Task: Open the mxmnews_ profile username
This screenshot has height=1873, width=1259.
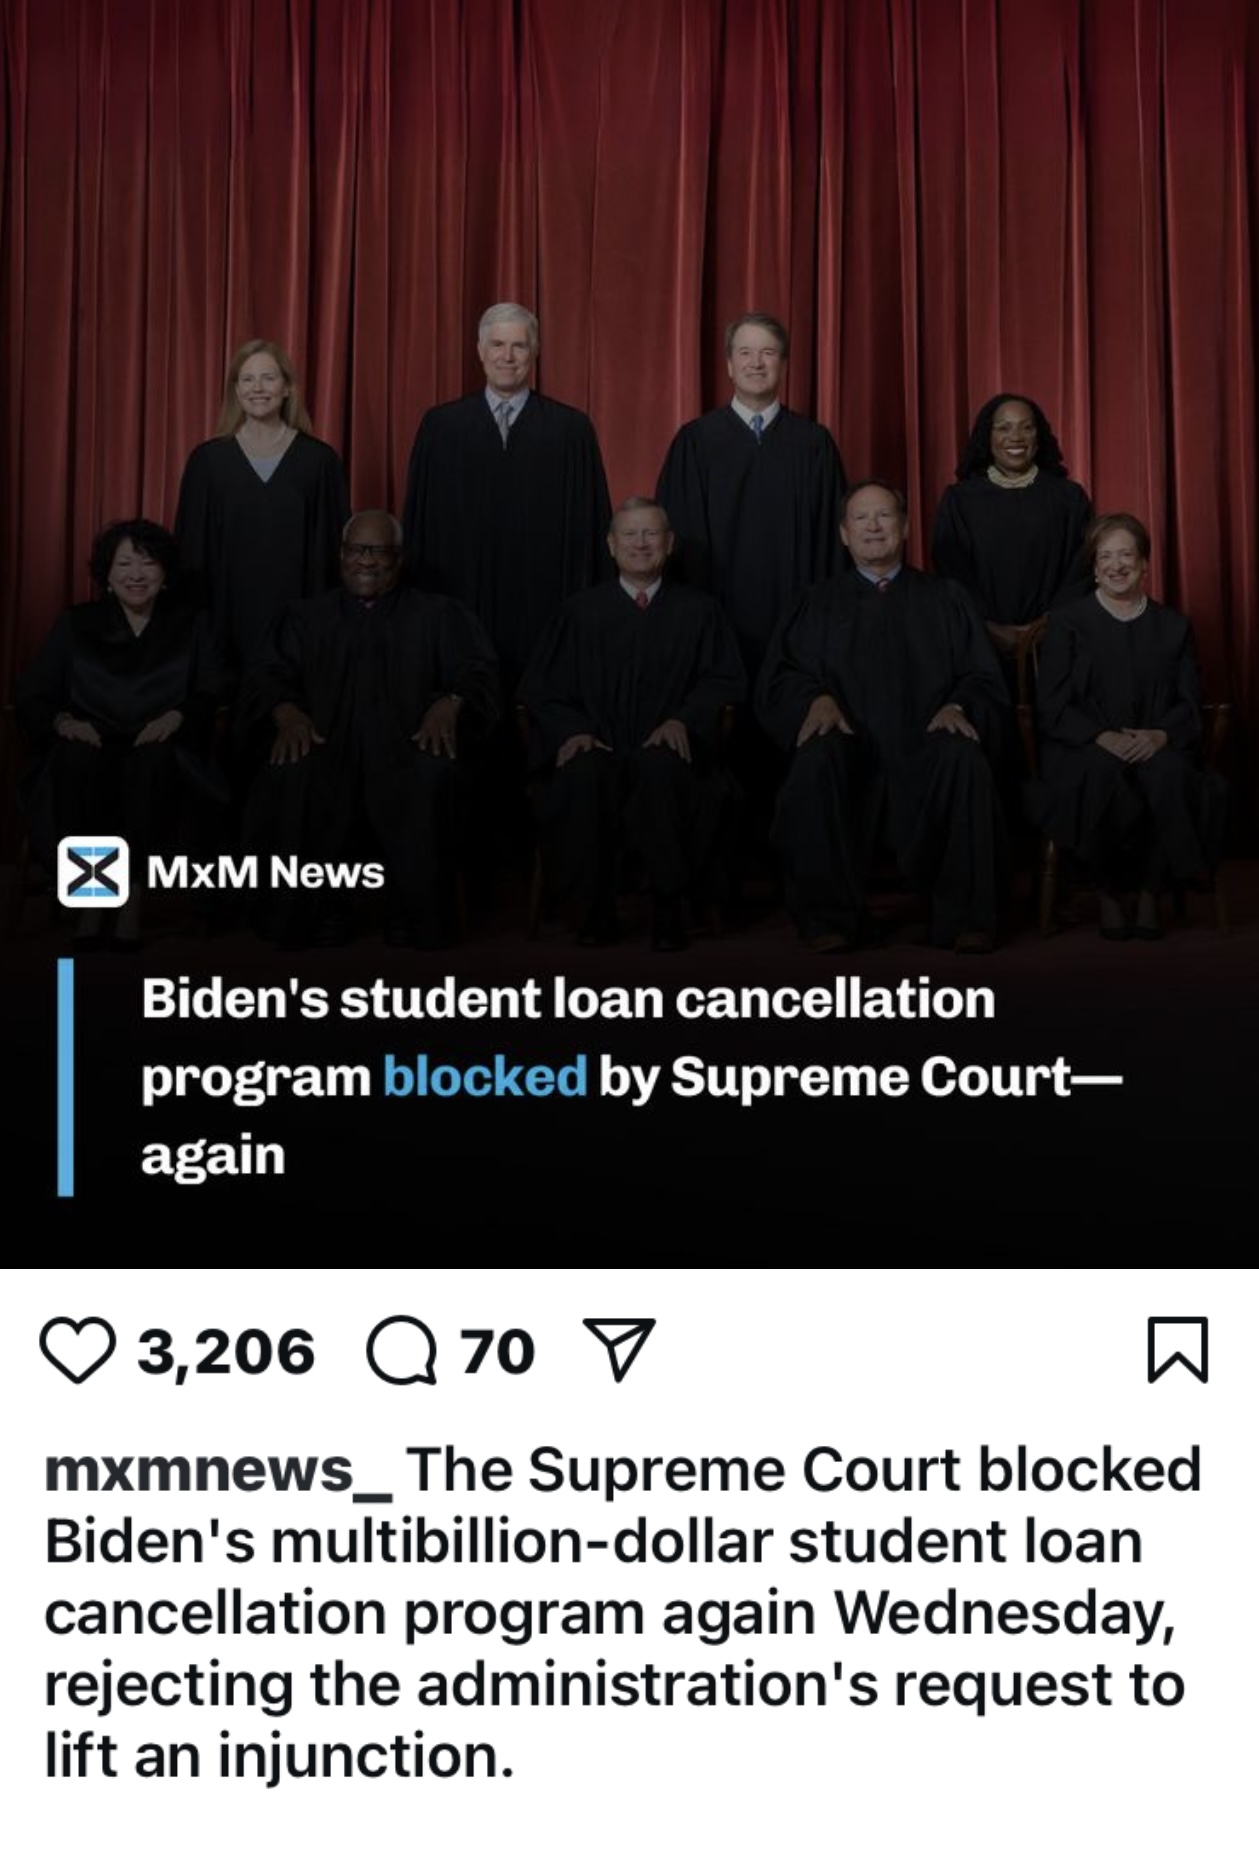Action: (219, 1470)
